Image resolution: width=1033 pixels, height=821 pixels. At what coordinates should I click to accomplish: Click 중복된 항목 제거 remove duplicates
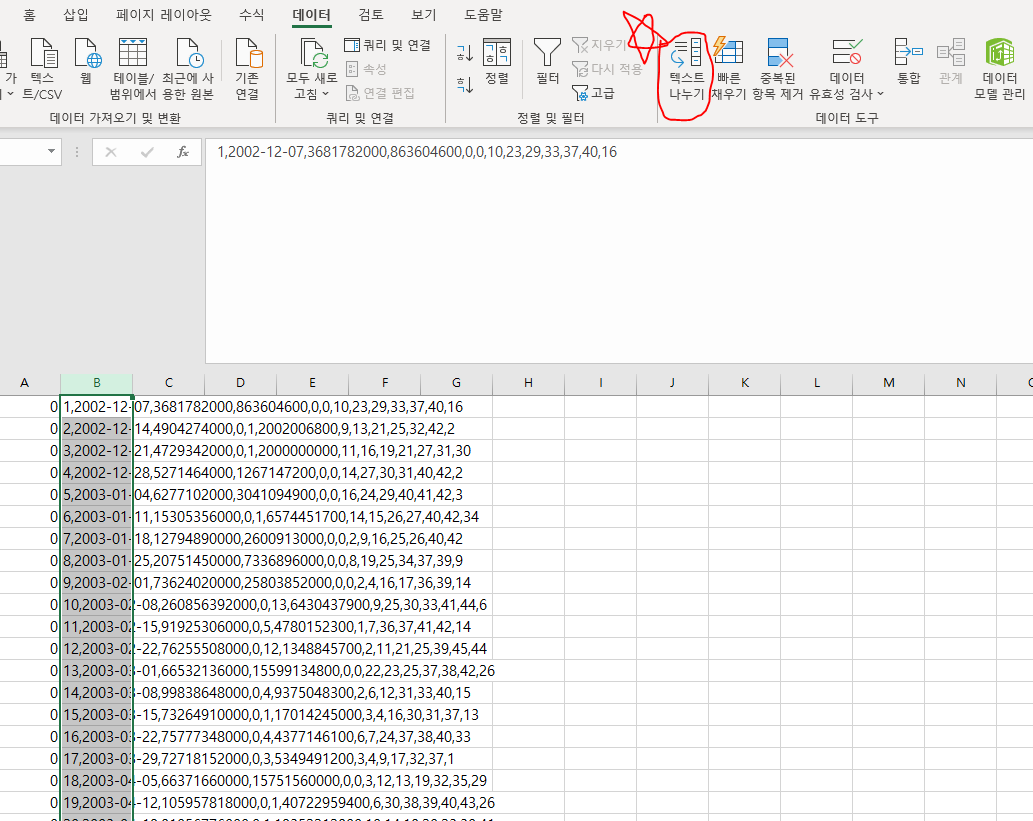pos(778,69)
